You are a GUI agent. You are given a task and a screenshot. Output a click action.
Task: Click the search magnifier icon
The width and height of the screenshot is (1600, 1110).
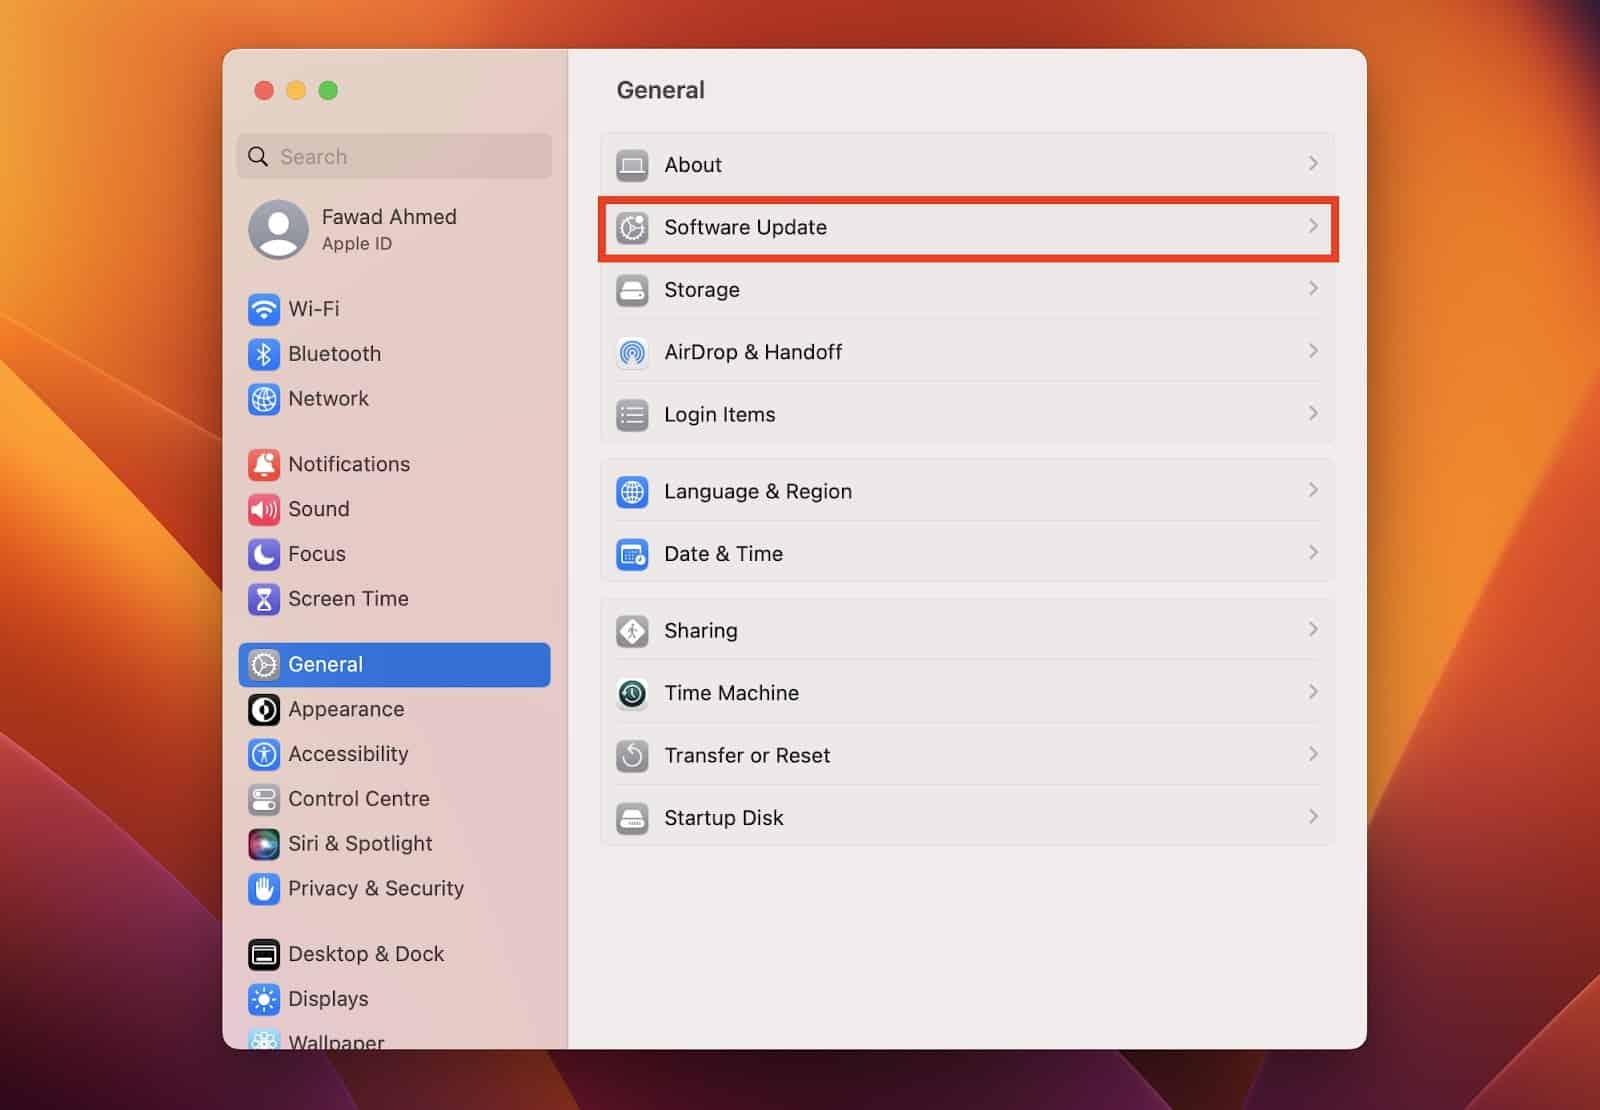click(x=258, y=157)
